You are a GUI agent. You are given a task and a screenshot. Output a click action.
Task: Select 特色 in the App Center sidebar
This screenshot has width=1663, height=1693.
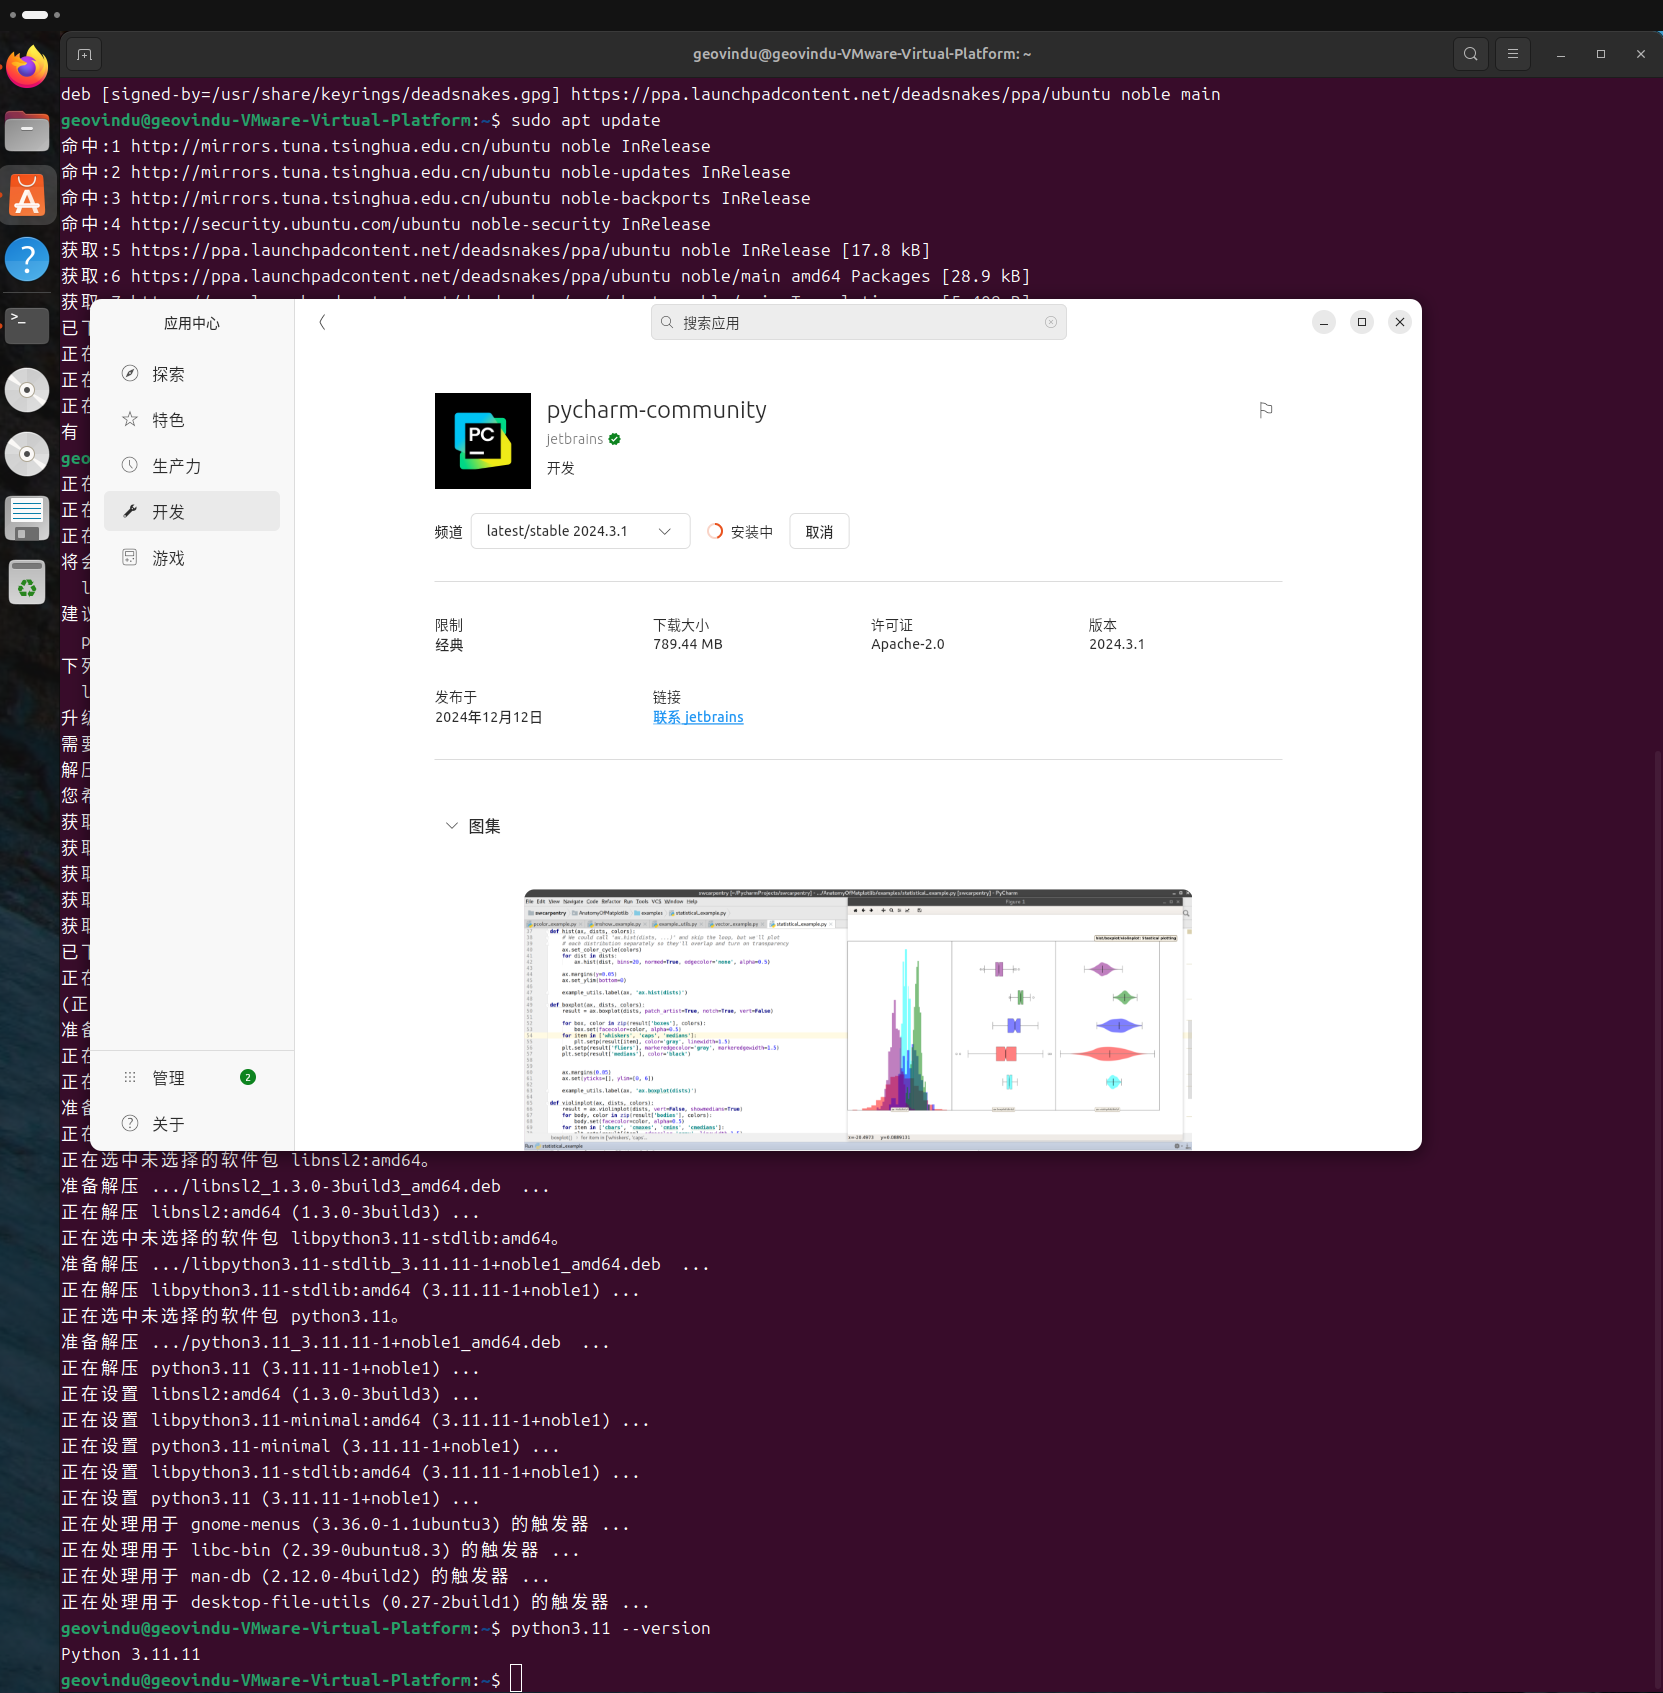tap(192, 420)
